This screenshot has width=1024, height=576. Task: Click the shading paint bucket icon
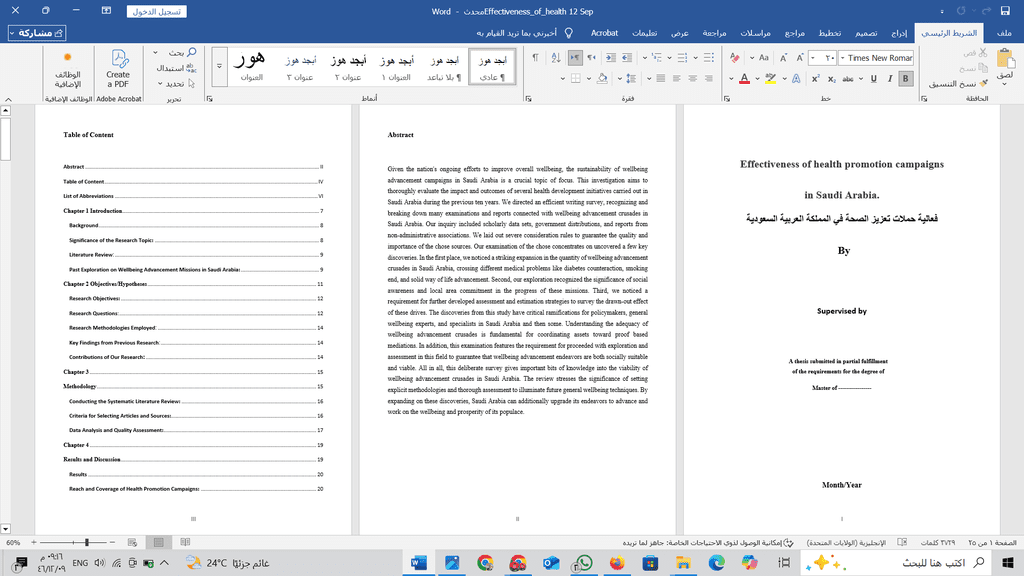(602, 78)
